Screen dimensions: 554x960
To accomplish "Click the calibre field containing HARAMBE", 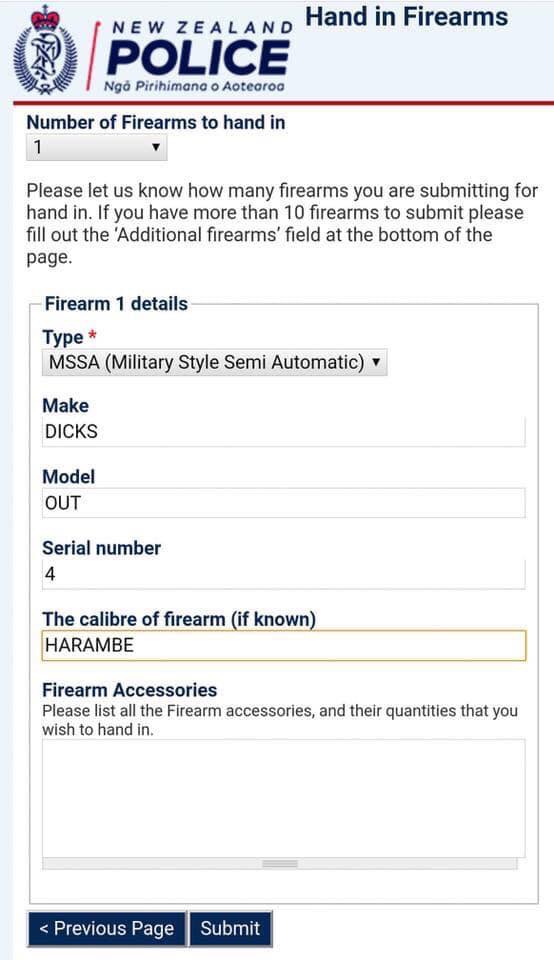I will (x=283, y=645).
